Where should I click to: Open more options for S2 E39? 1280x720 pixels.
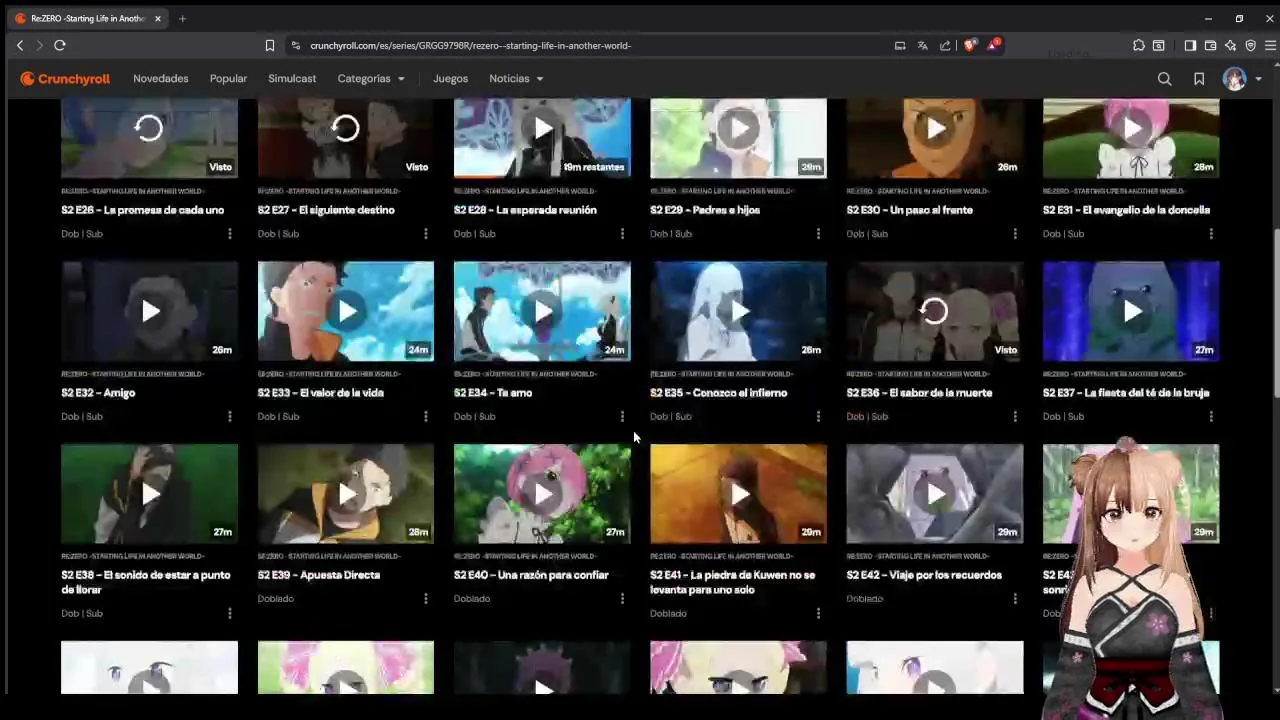tap(425, 599)
